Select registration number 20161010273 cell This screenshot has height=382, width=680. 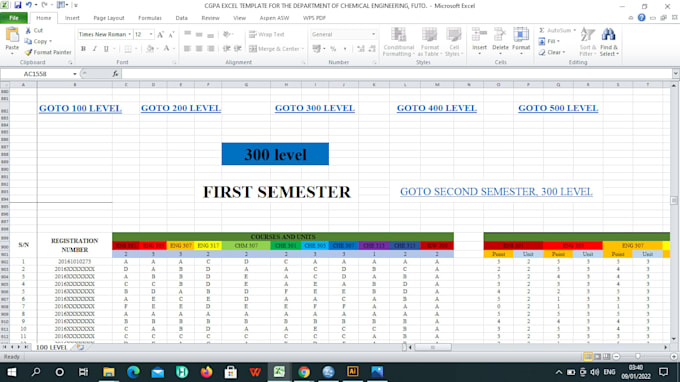[x=75, y=261]
